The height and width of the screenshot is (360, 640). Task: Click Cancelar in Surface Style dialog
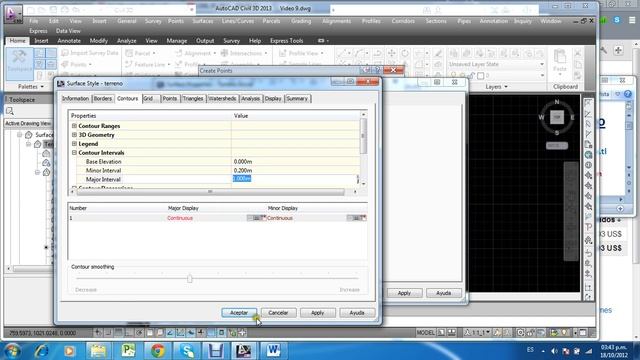(278, 313)
